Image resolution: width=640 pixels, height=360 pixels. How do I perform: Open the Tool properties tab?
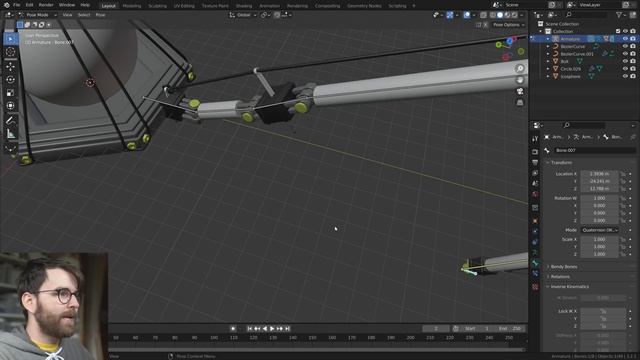535,139
